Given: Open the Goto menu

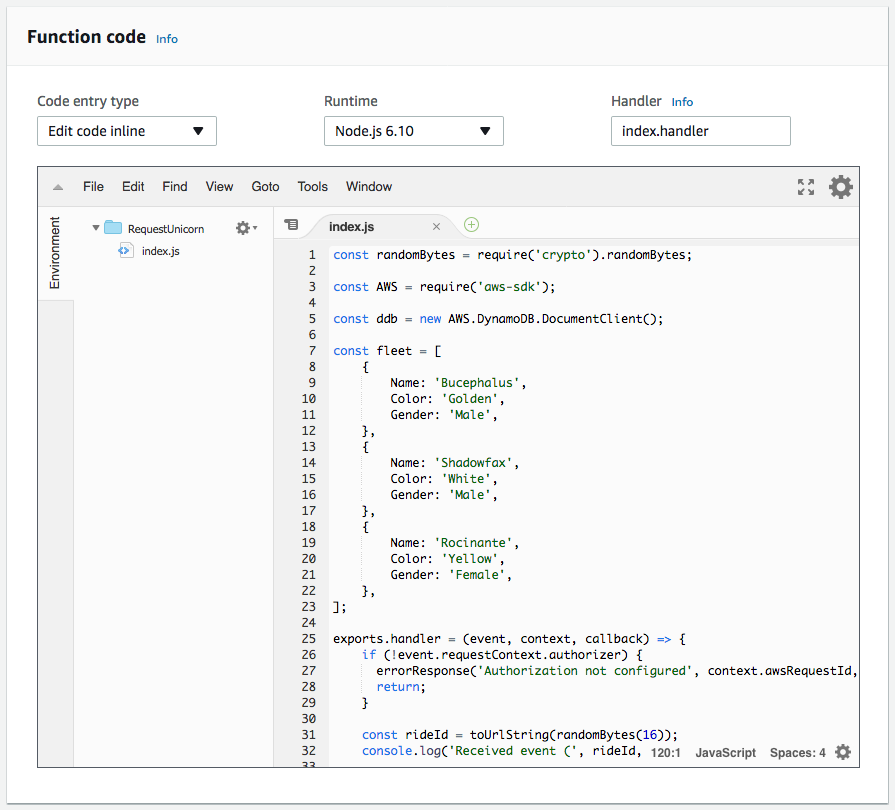Looking at the screenshot, I should (265, 187).
